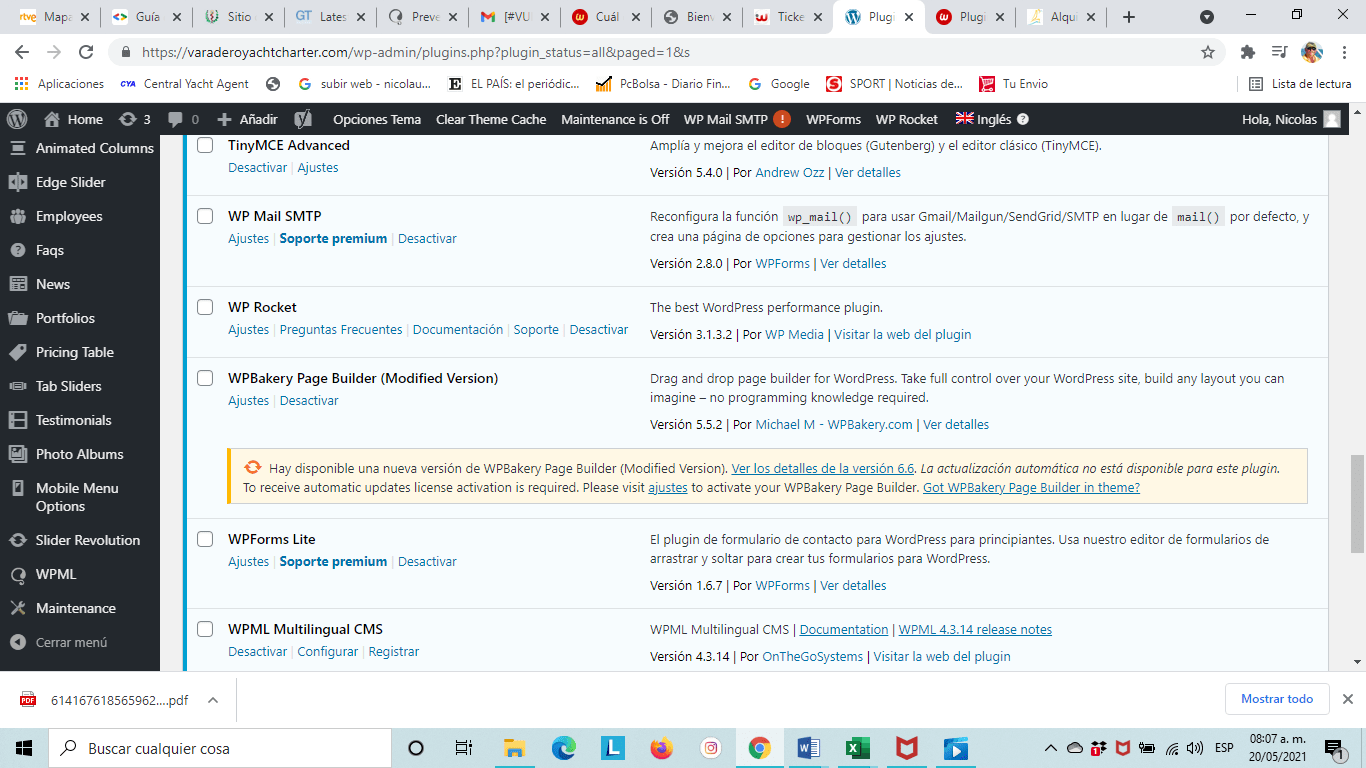
Task: Select the WP Mail SMTP plugin checkbox
Action: [205, 216]
